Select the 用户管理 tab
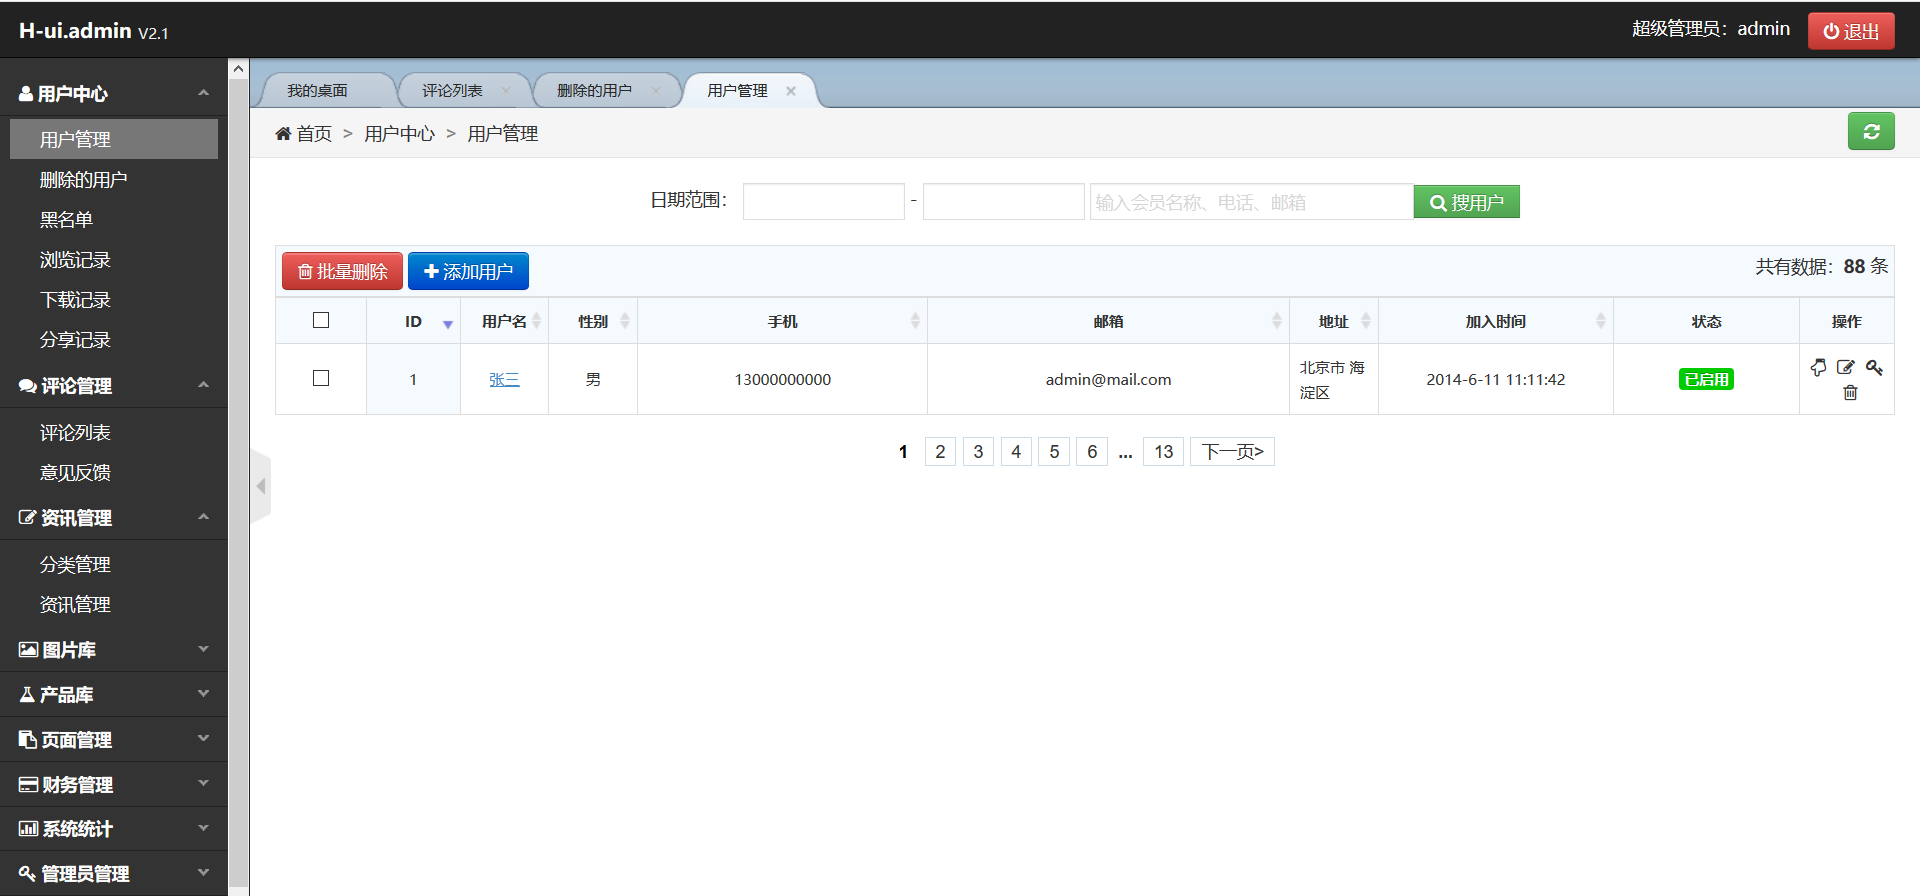Viewport: 1920px width, 896px height. coord(737,91)
